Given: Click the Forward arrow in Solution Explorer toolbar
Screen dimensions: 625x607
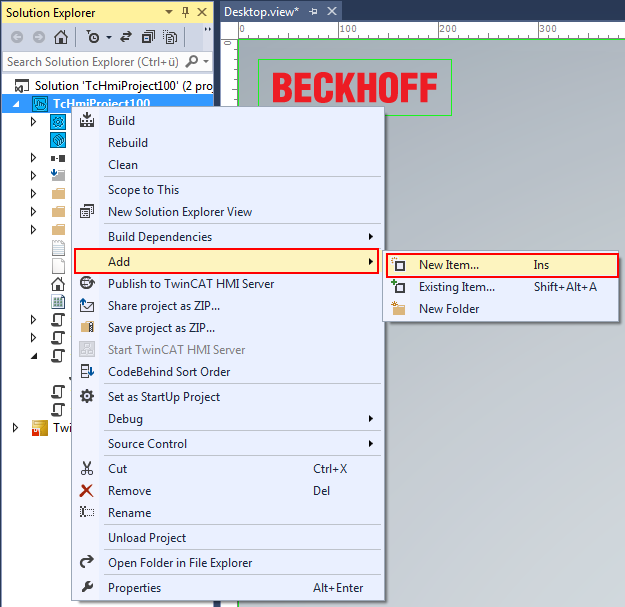Looking at the screenshot, I should tap(39, 37).
